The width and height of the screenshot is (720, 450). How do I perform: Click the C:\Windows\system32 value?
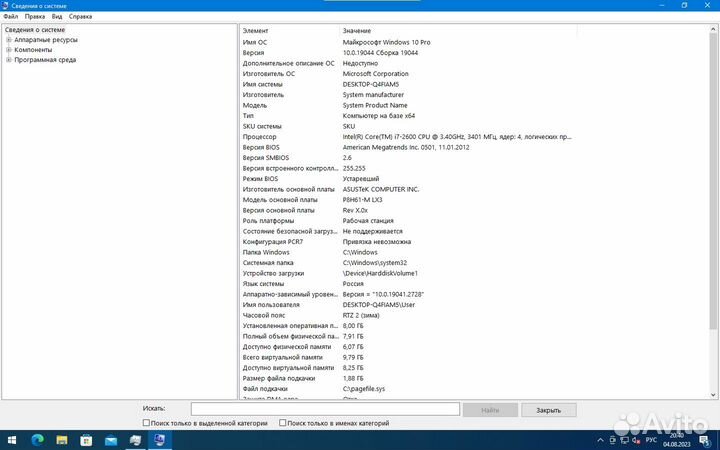coord(375,263)
